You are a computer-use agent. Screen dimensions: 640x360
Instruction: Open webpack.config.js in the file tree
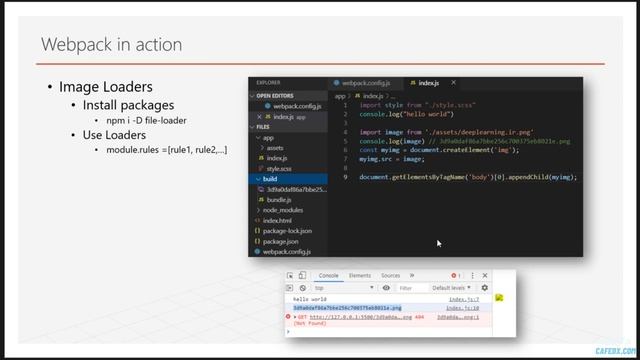pyautogui.click(x=287, y=251)
